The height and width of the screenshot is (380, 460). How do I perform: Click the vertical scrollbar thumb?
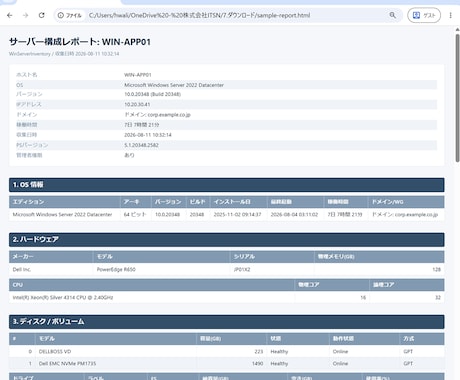click(457, 97)
